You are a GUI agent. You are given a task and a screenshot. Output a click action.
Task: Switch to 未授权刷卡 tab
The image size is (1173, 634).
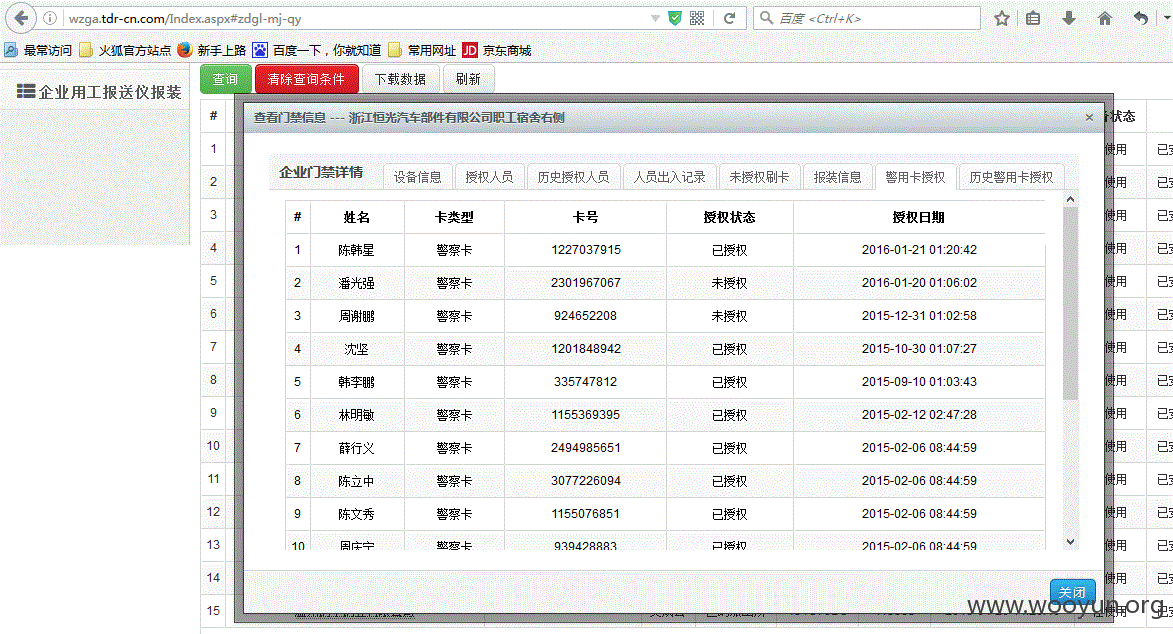[759, 177]
